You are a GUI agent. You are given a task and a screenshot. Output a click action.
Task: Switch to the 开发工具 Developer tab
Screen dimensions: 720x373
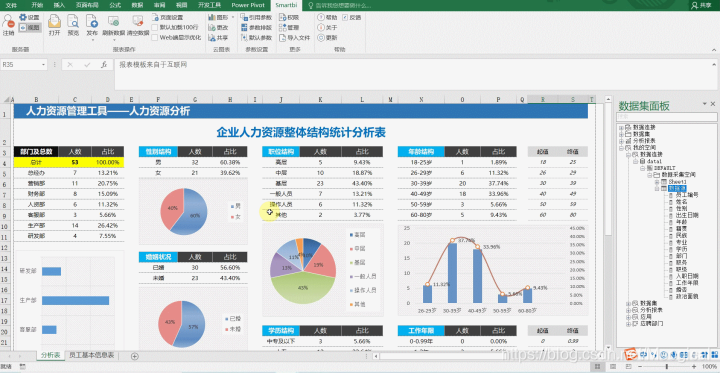(x=209, y=5)
